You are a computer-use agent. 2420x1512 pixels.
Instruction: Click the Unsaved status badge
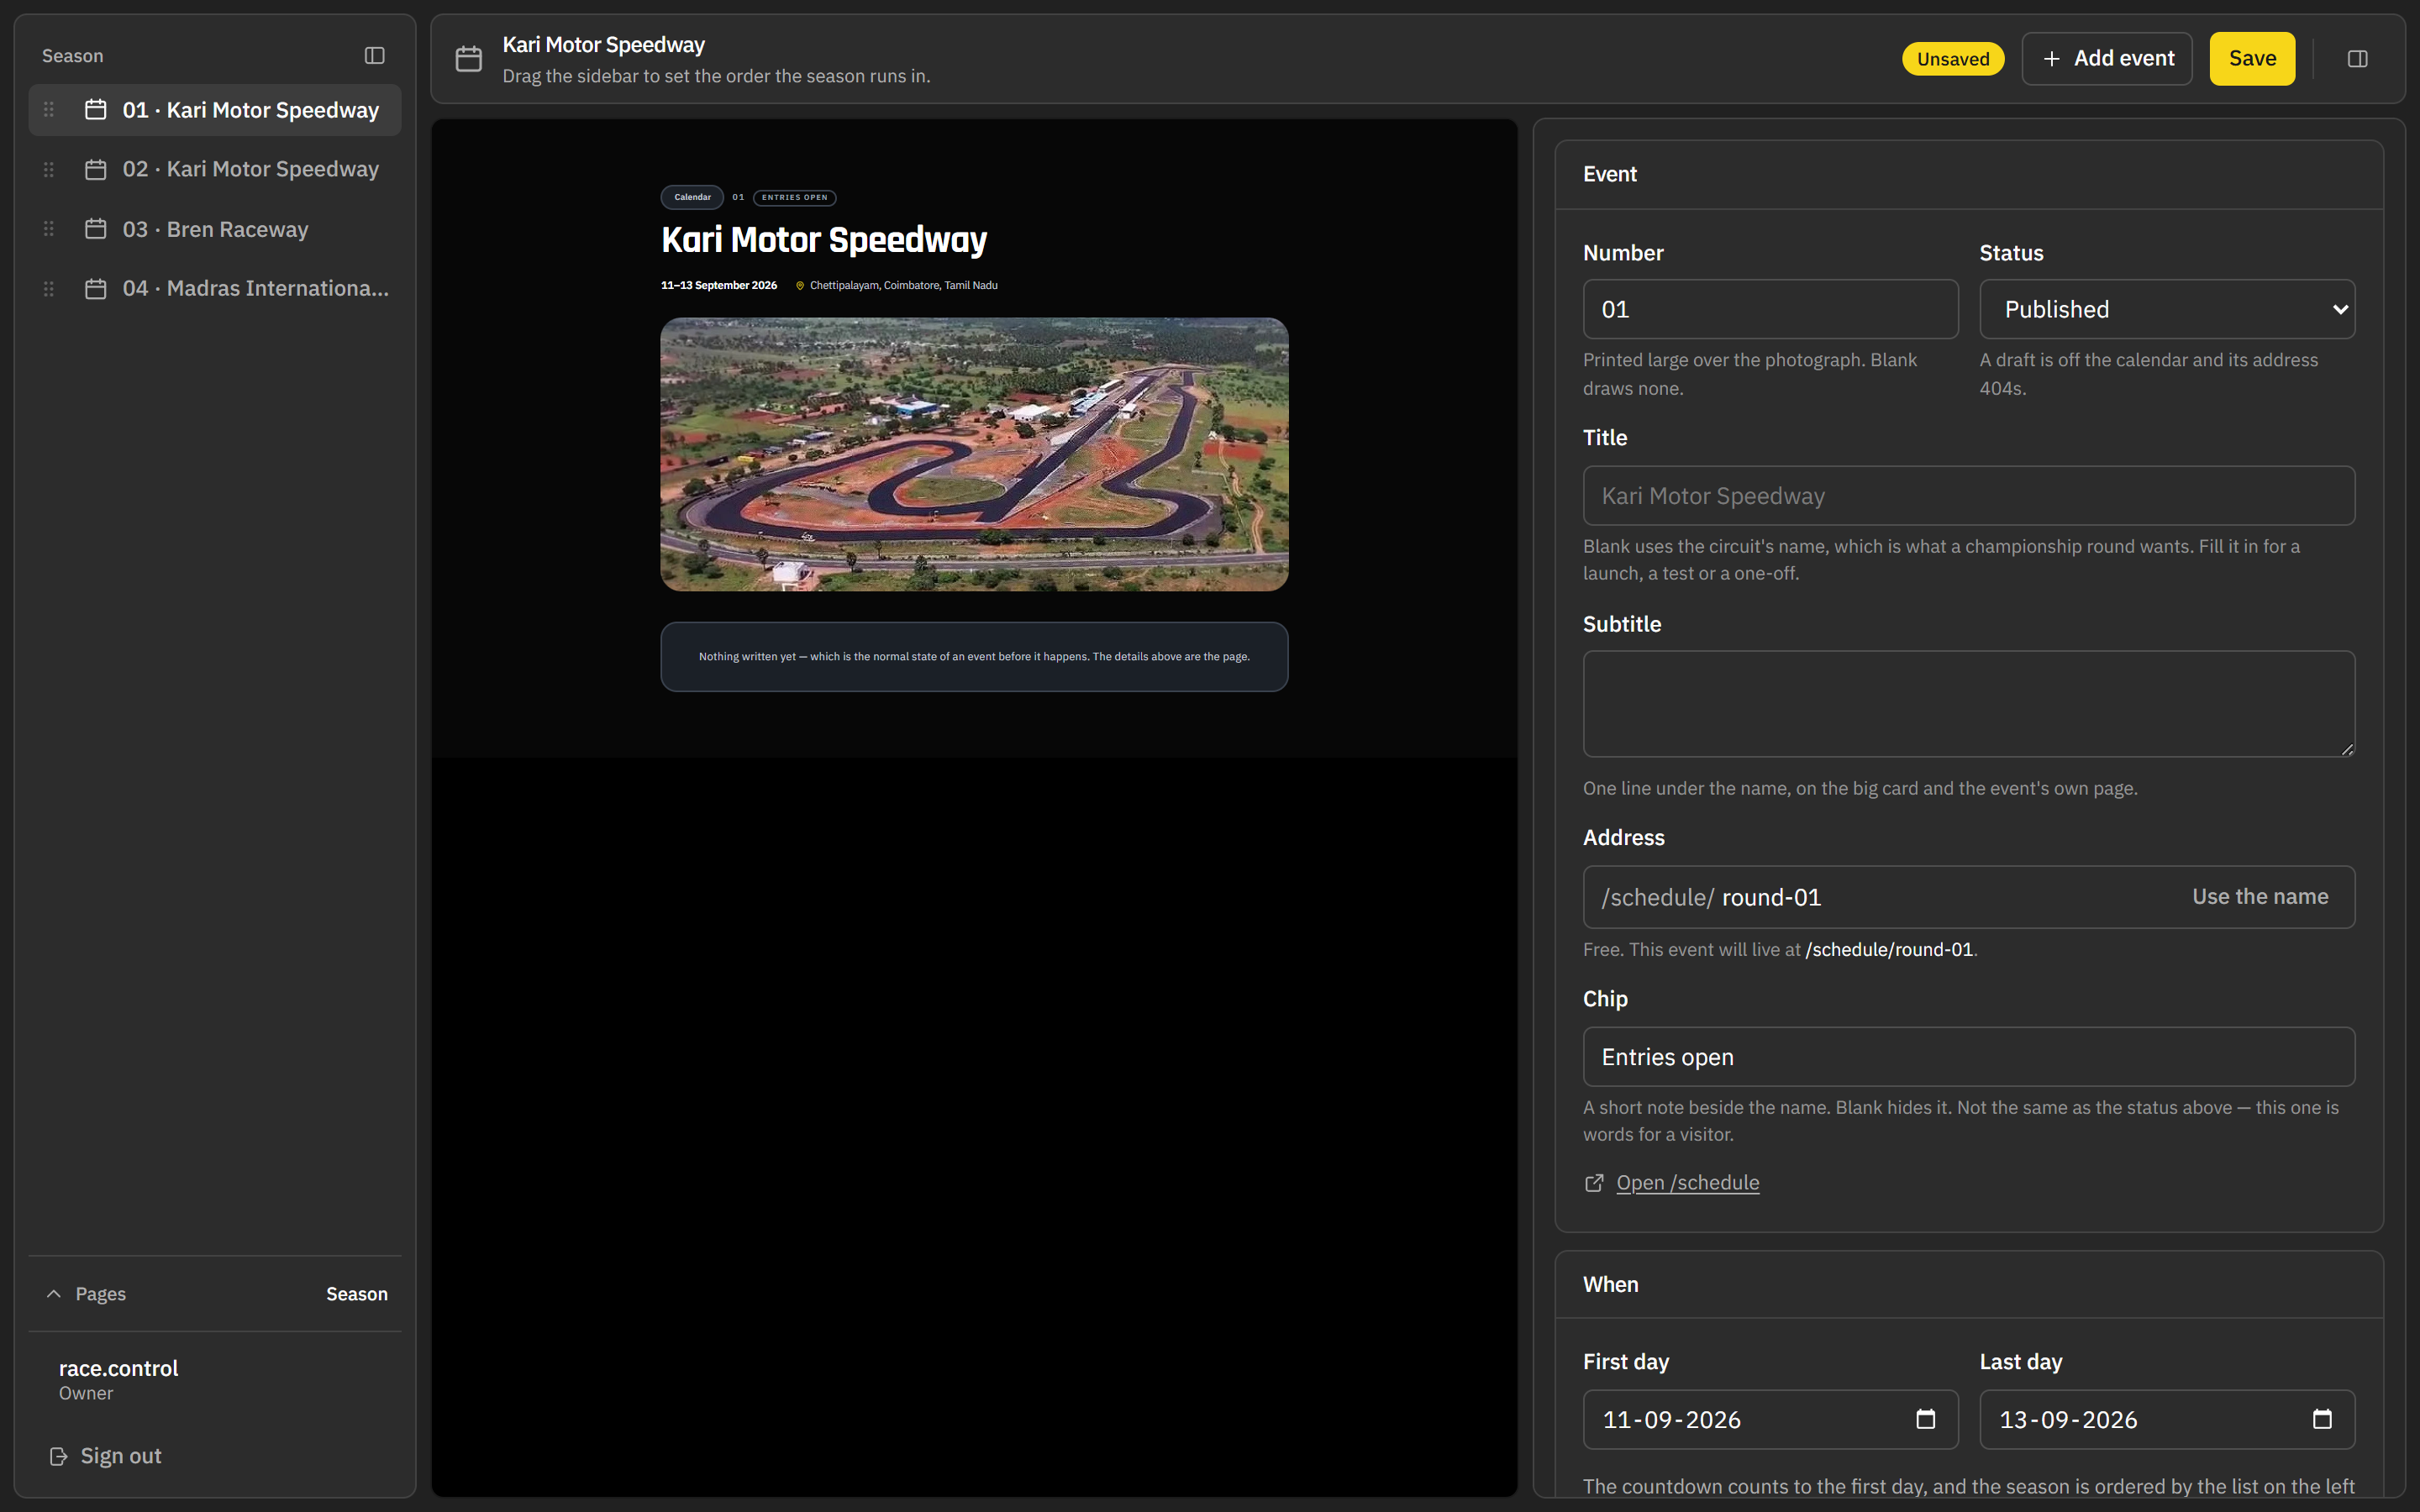coord(1952,59)
